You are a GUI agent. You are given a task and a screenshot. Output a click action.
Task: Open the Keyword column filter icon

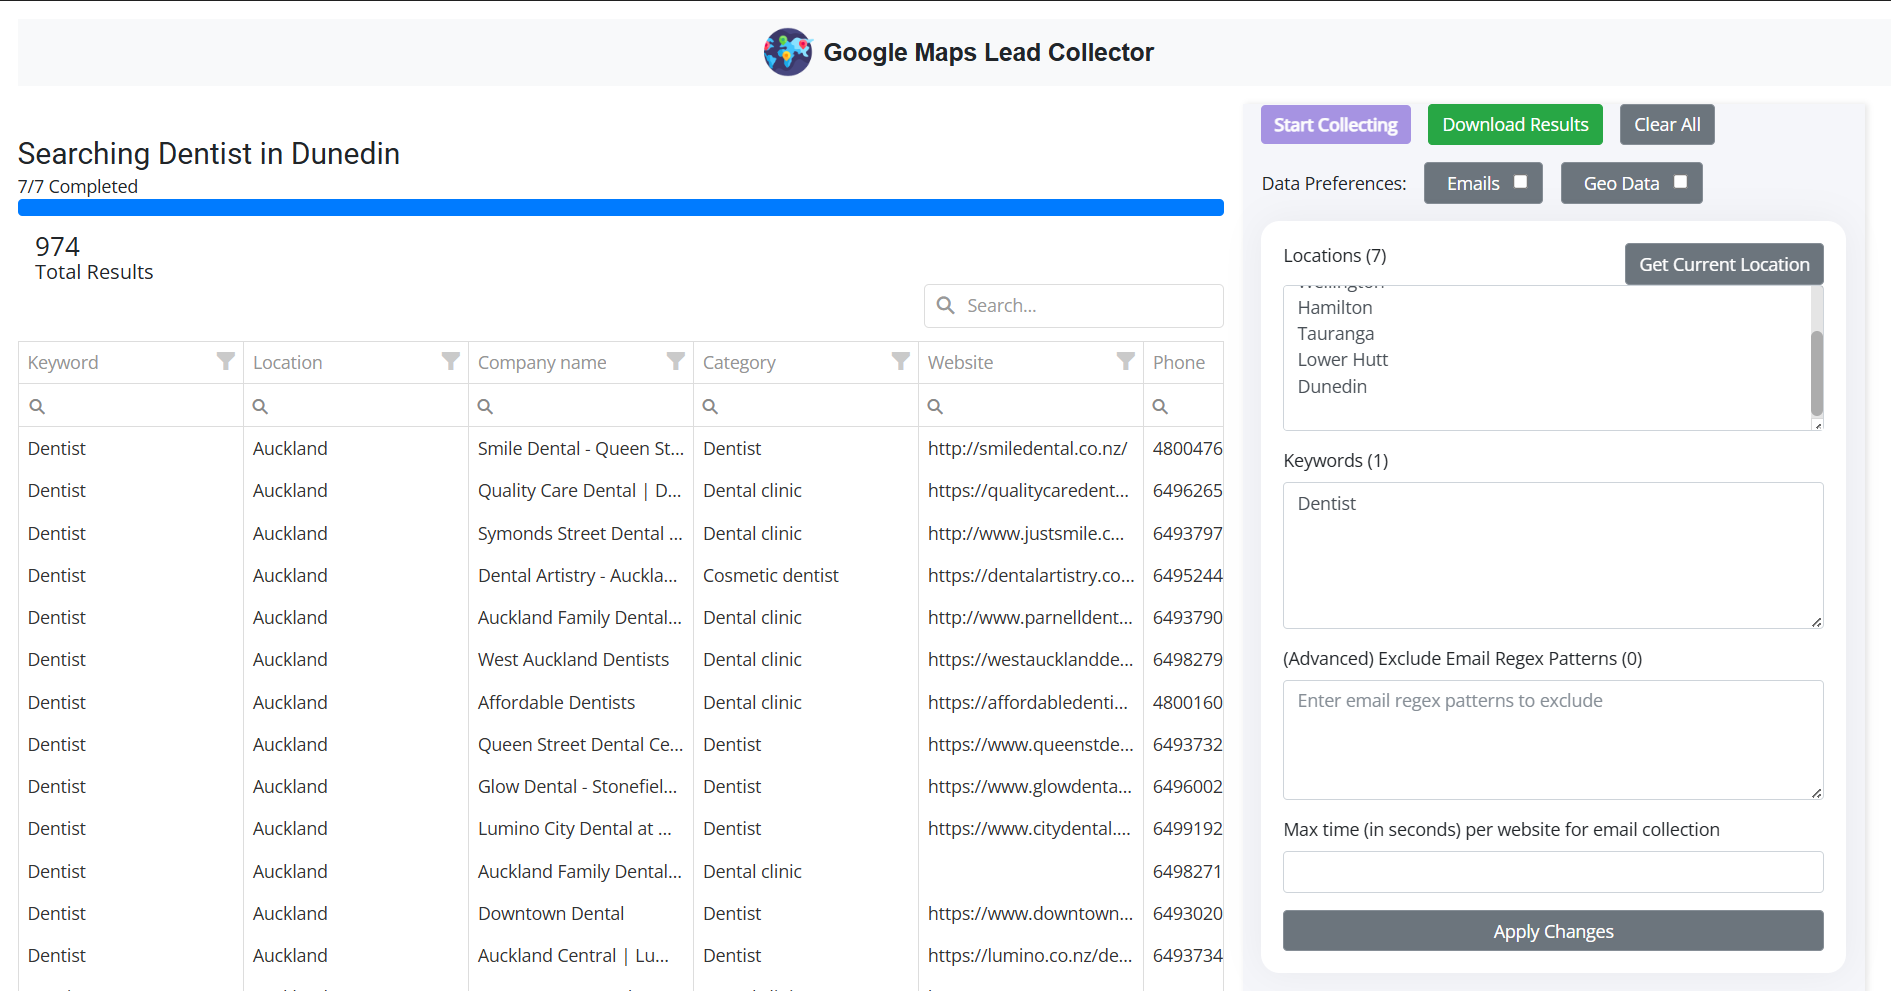click(226, 361)
